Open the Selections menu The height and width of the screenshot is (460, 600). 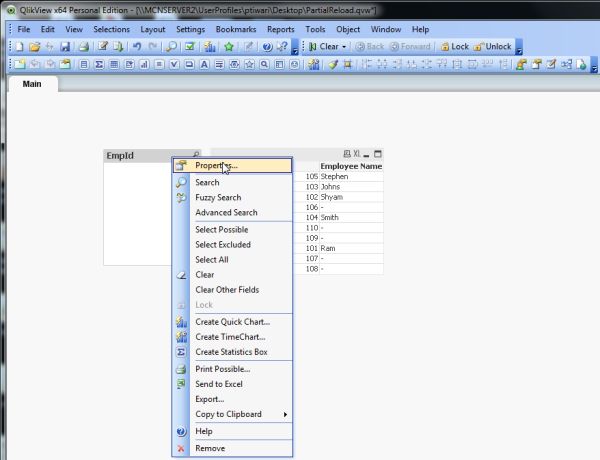click(111, 29)
